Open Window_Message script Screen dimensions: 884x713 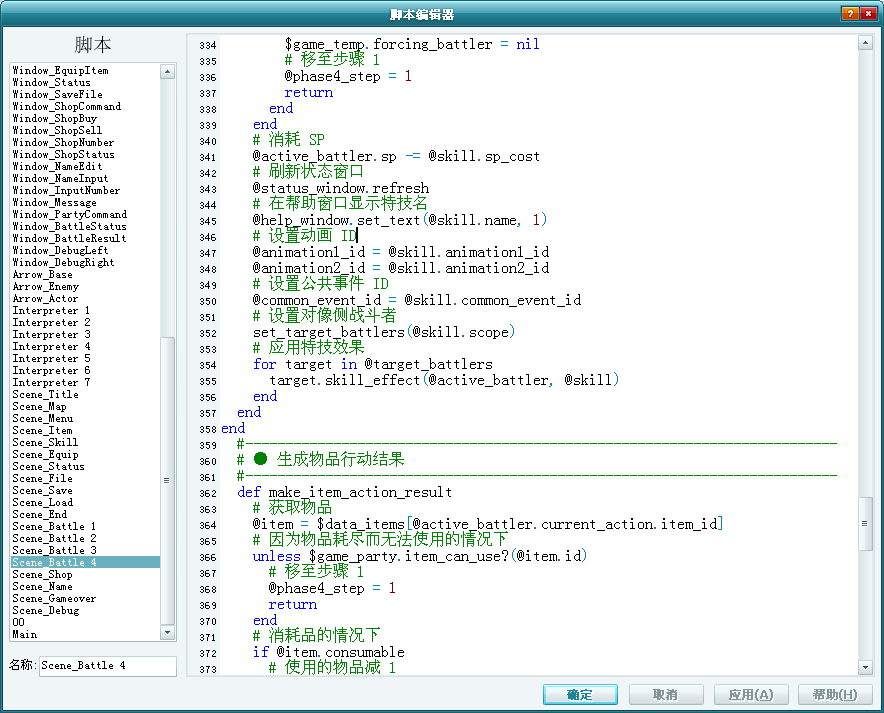tap(54, 202)
